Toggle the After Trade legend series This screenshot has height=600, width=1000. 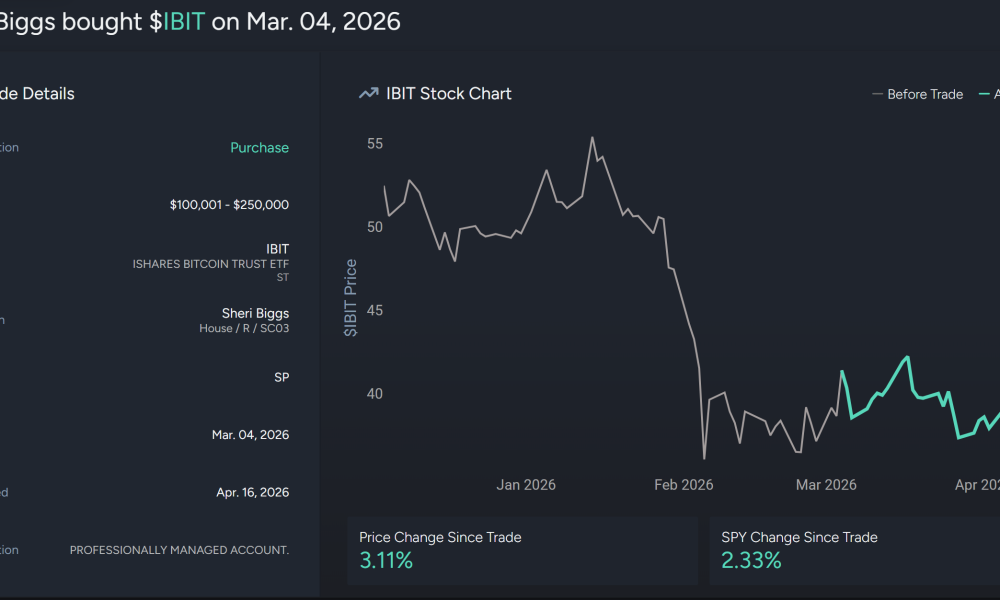pos(990,94)
